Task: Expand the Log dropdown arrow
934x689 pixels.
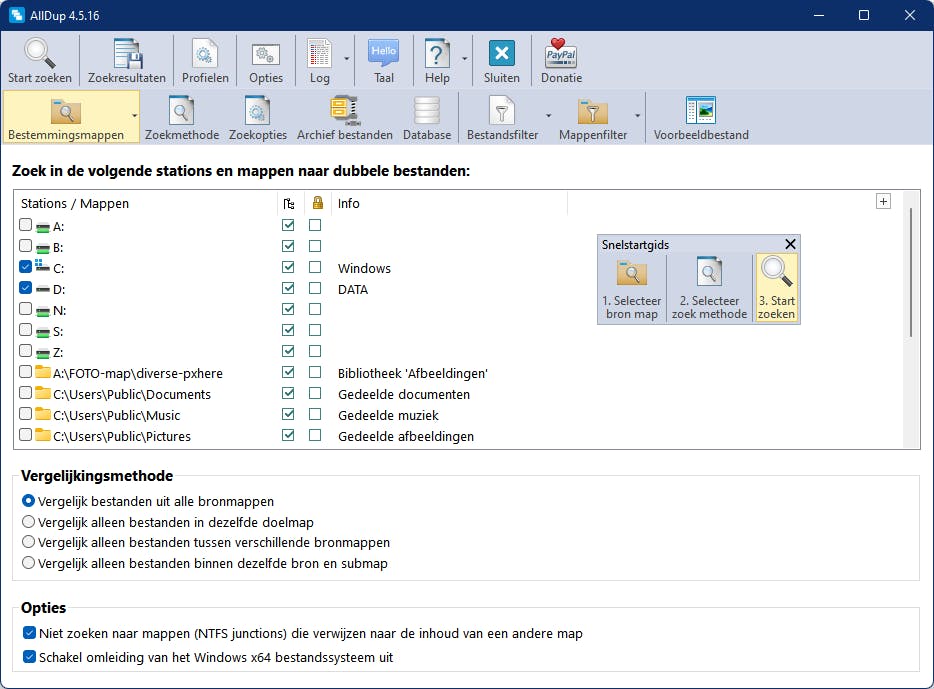Action: coord(347,58)
